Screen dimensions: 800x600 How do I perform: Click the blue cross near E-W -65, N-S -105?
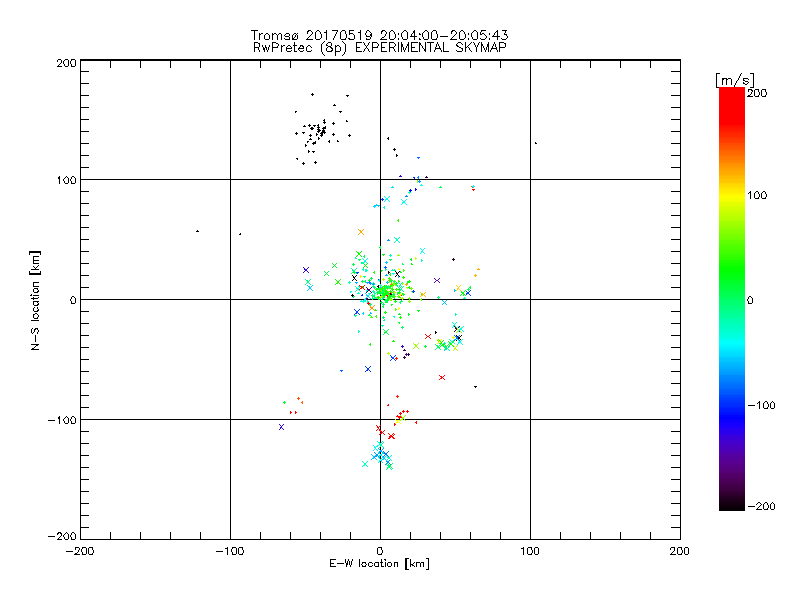282,427
